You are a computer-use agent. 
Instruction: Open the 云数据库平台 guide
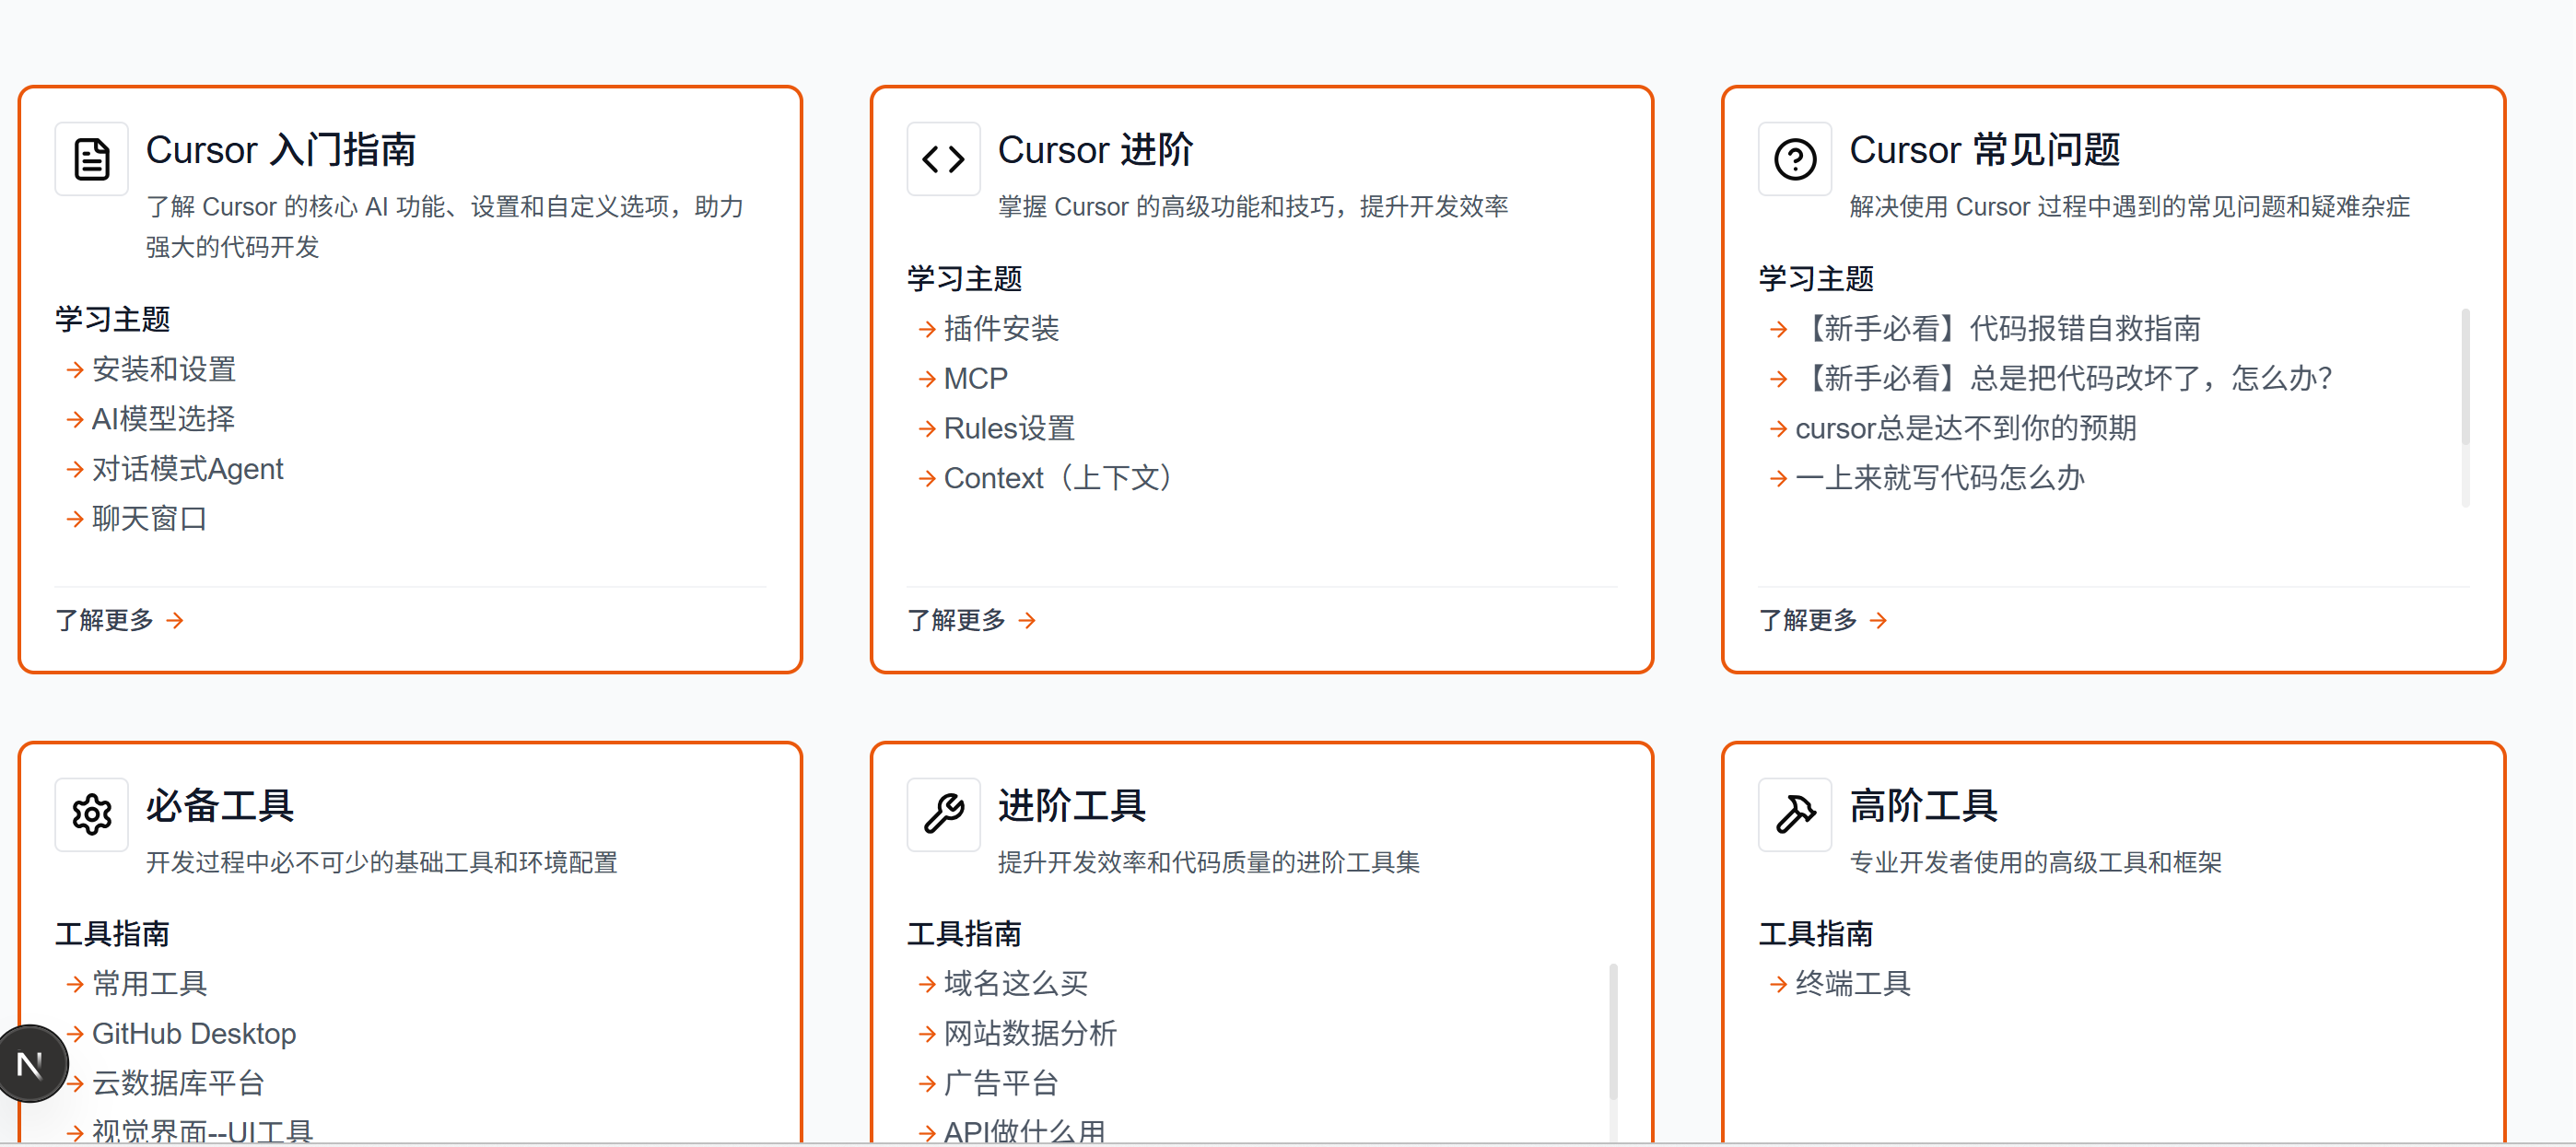(178, 1083)
